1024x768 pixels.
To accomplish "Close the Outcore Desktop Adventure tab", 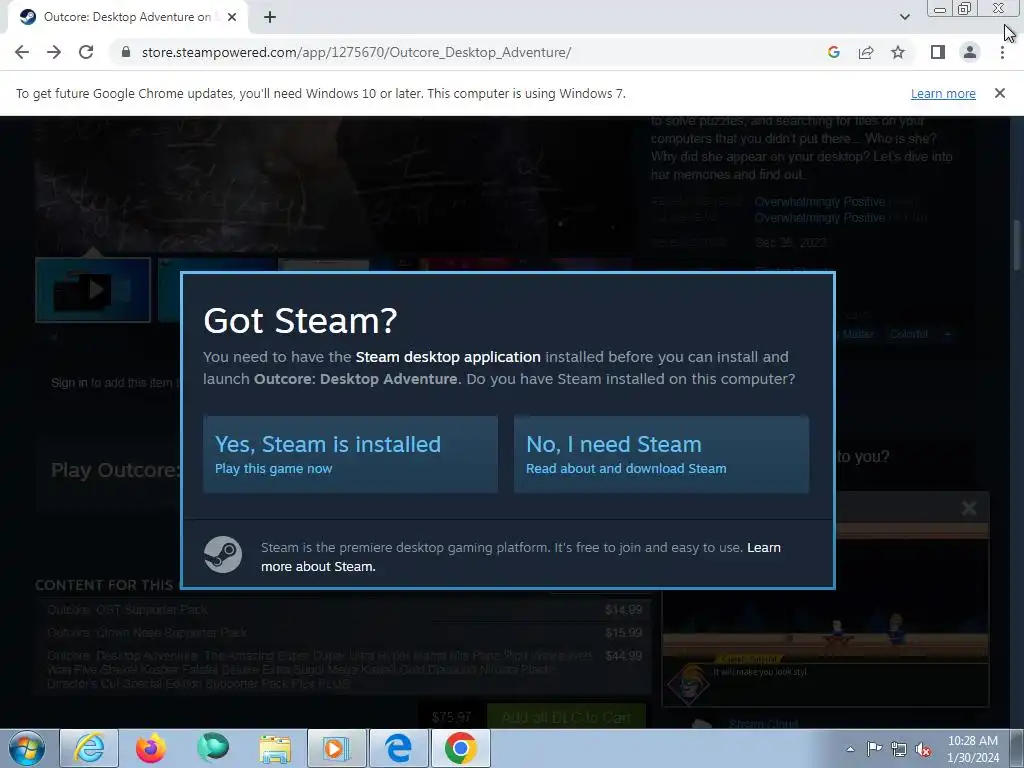I will point(232,17).
